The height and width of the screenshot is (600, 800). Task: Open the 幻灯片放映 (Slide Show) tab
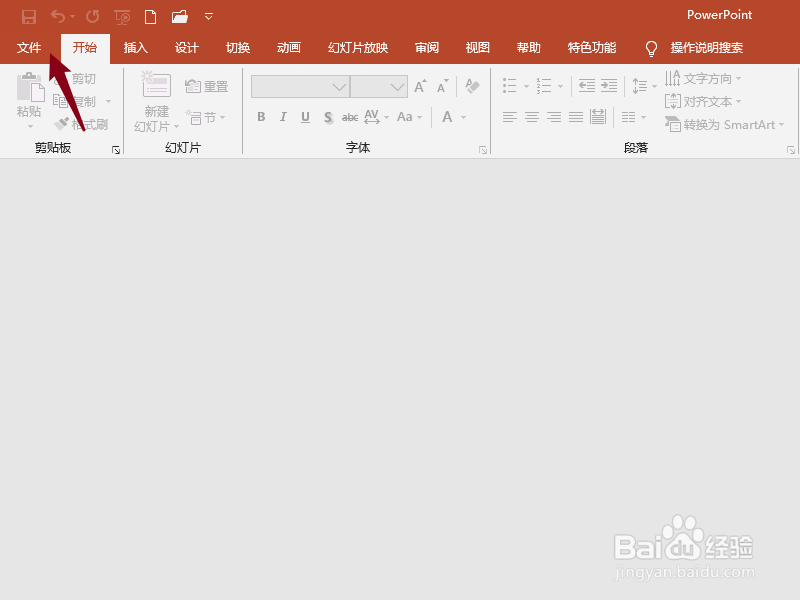click(x=358, y=48)
